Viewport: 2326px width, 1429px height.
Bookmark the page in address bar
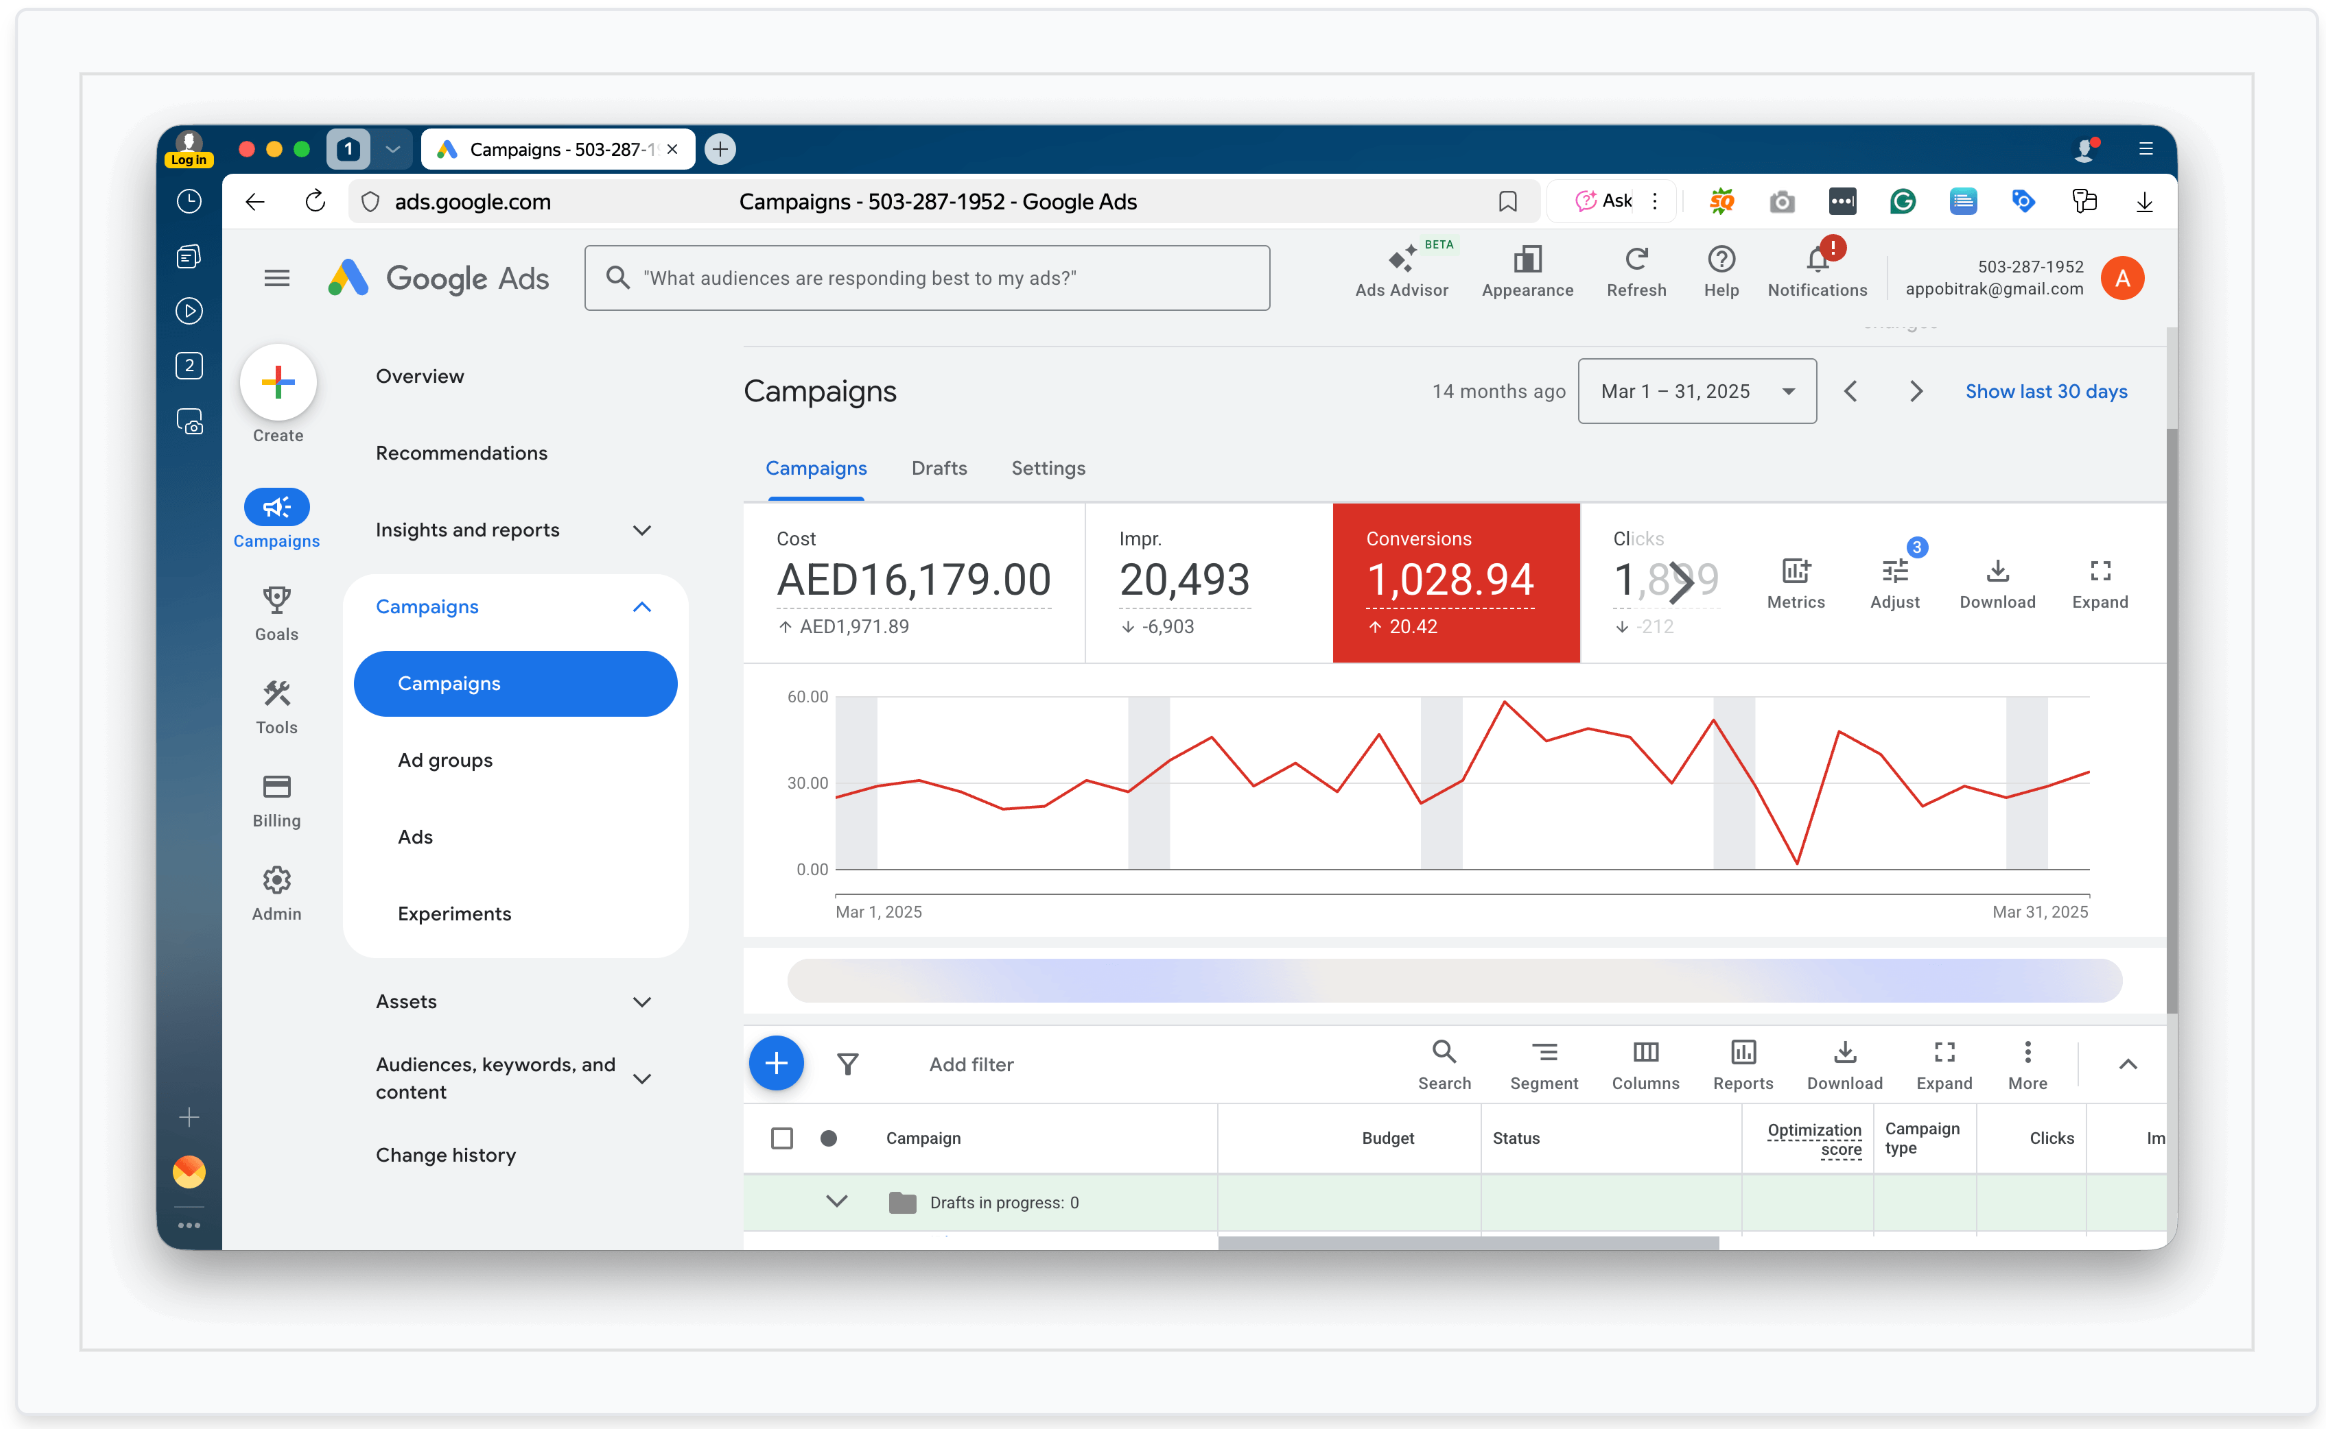pos(1507,202)
